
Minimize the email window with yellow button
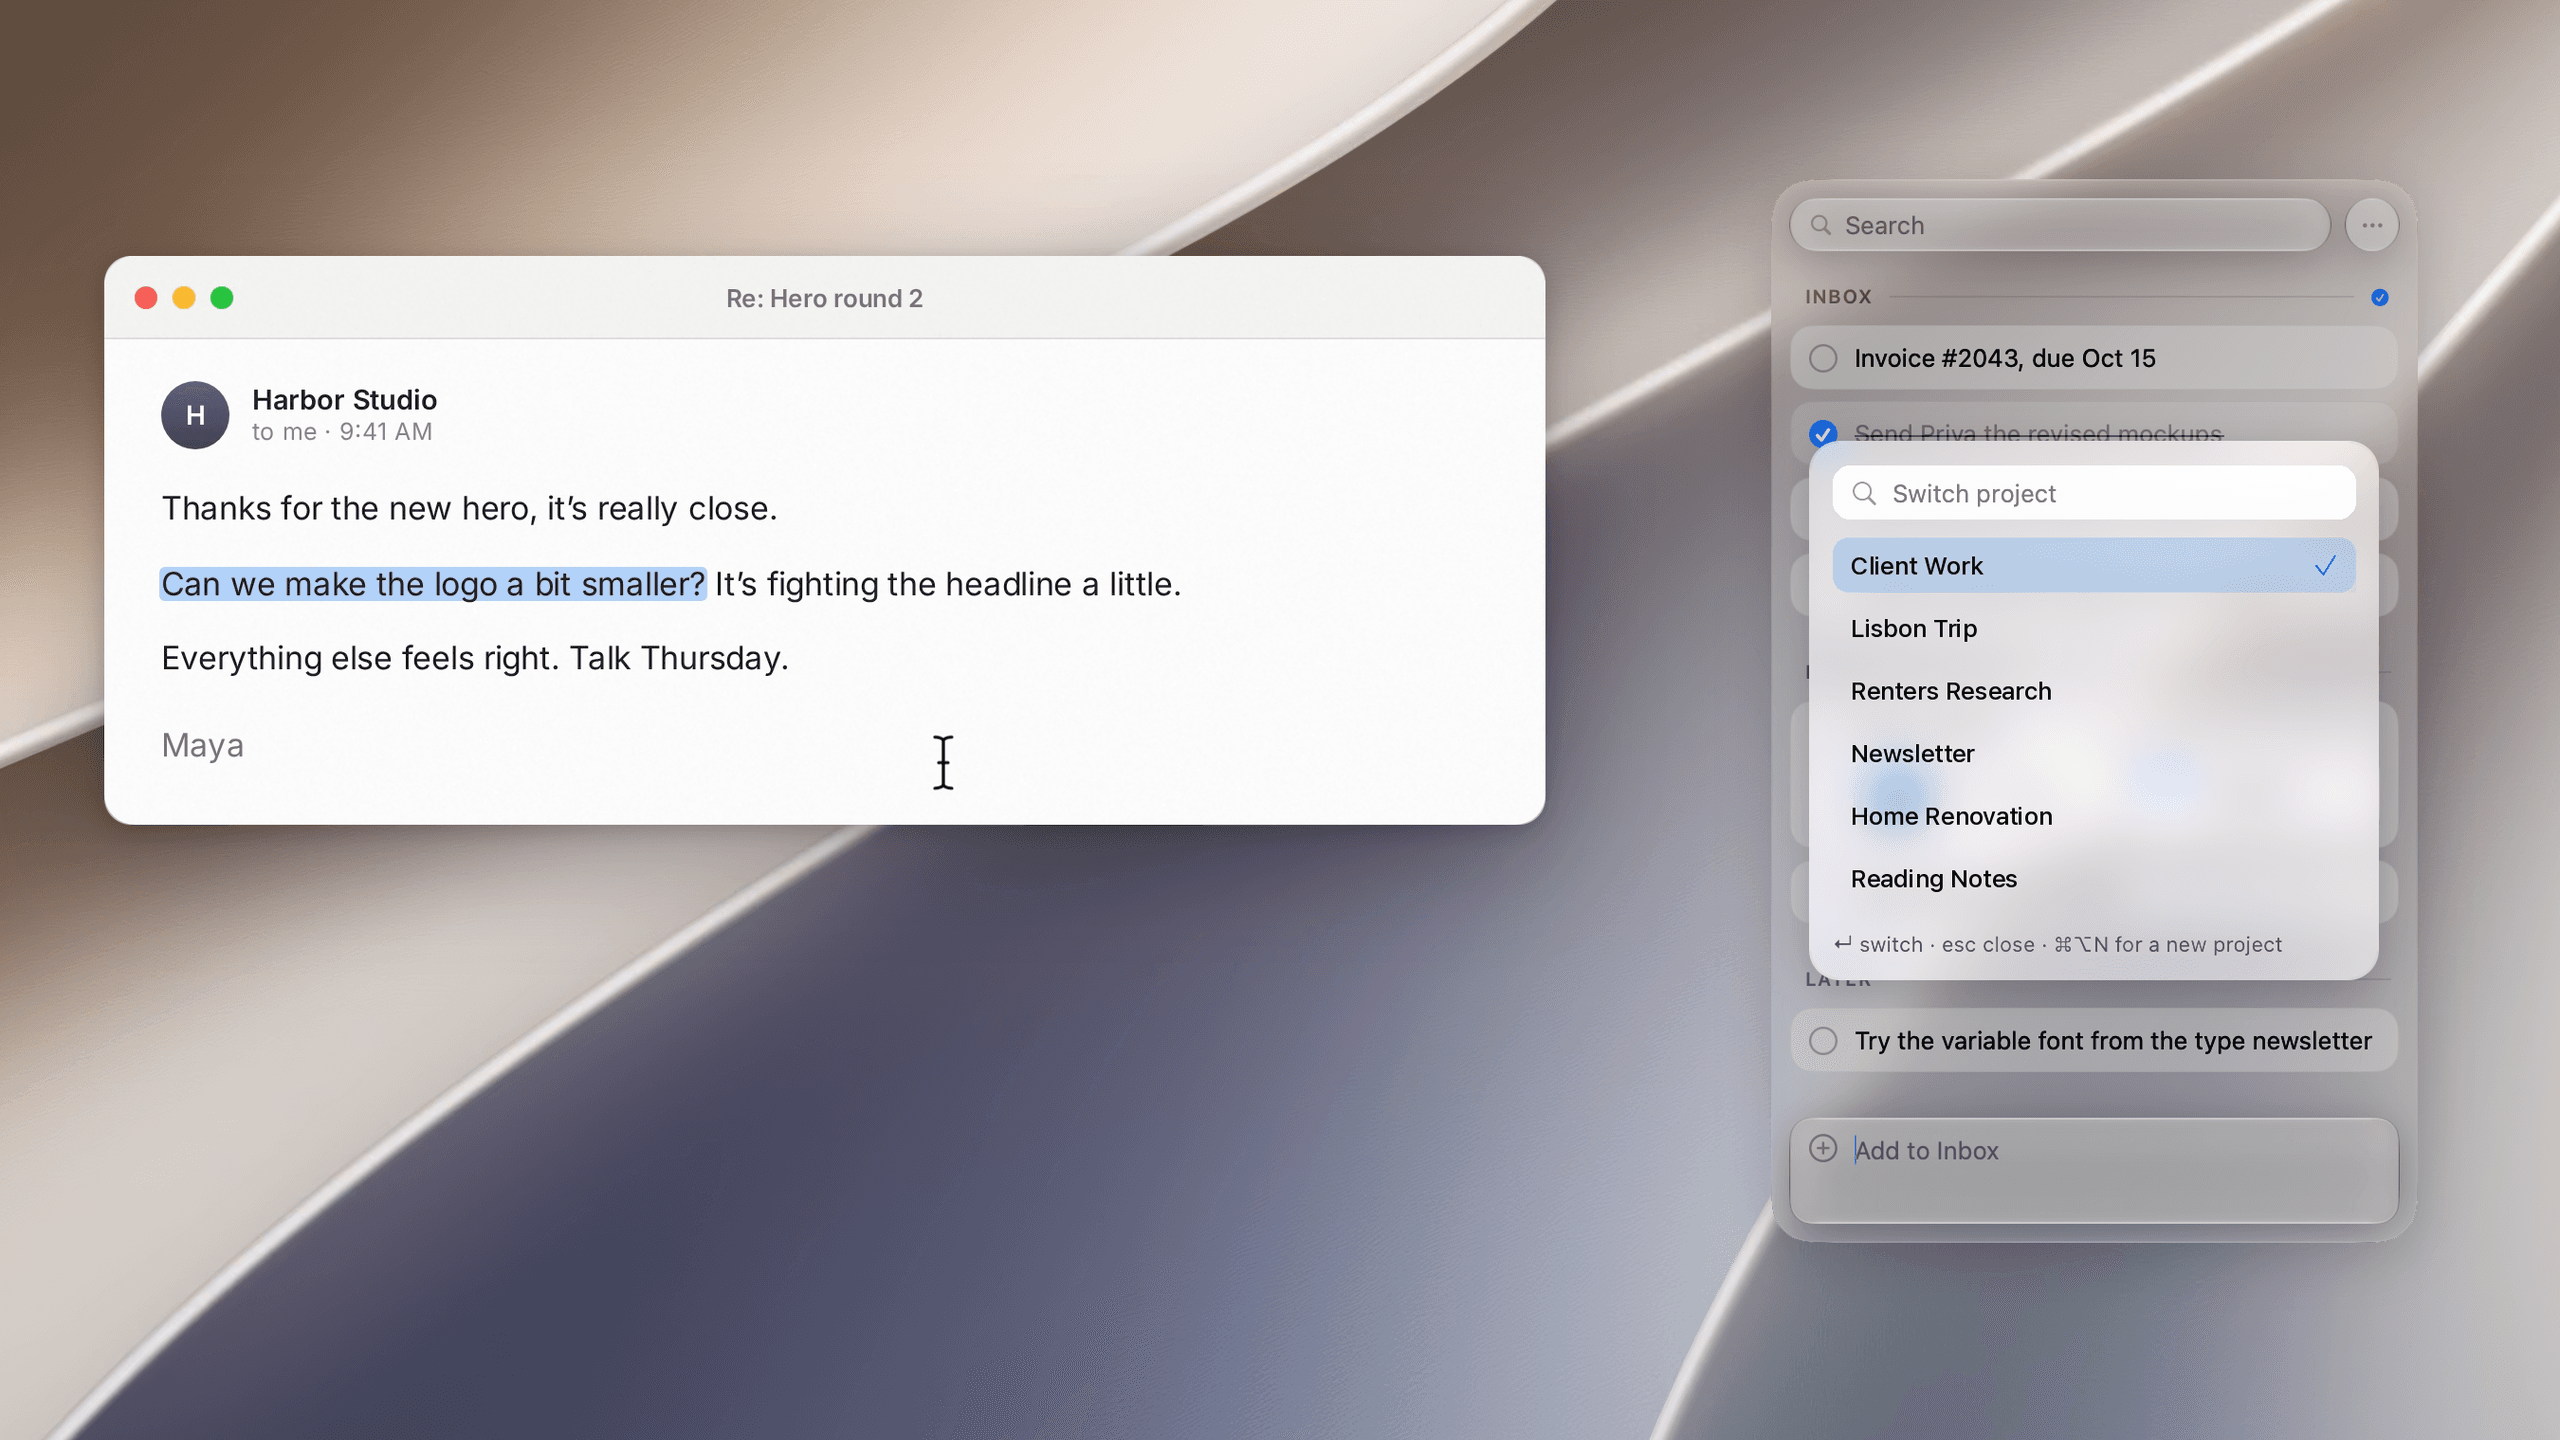[x=184, y=298]
